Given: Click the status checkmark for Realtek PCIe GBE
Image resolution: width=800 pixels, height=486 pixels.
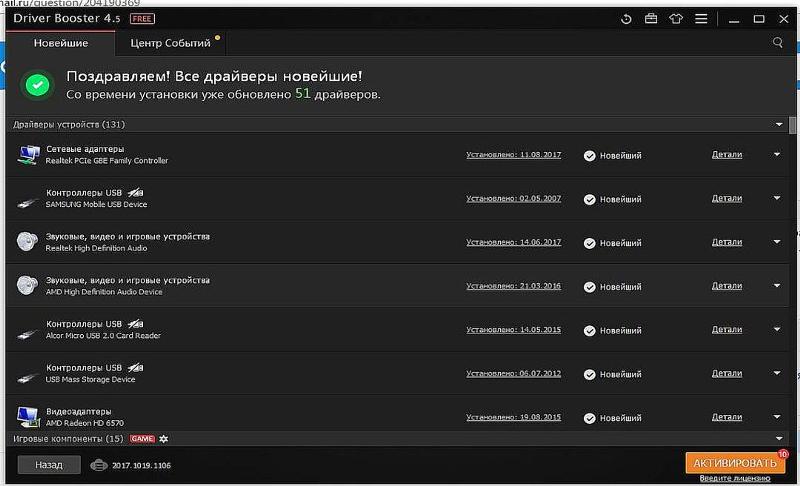Looking at the screenshot, I should [x=589, y=156].
